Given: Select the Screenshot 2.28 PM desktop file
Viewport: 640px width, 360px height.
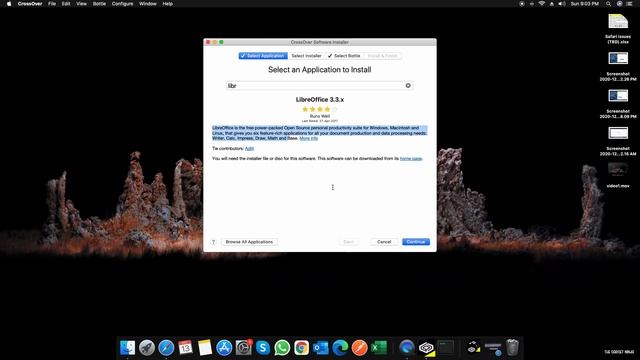Looking at the screenshot, I should 618,66.
